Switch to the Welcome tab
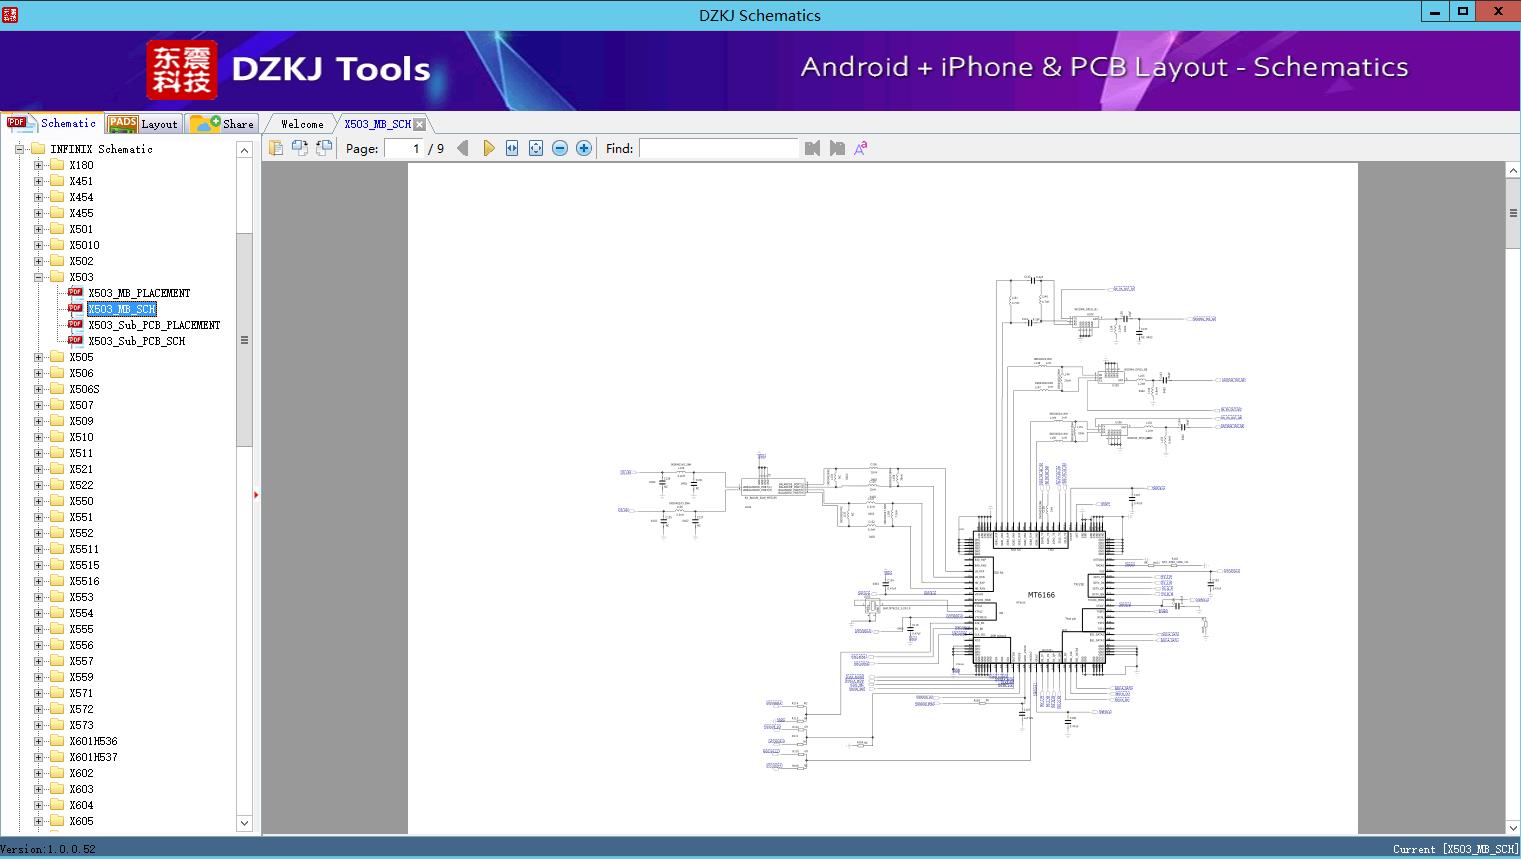 coord(302,124)
